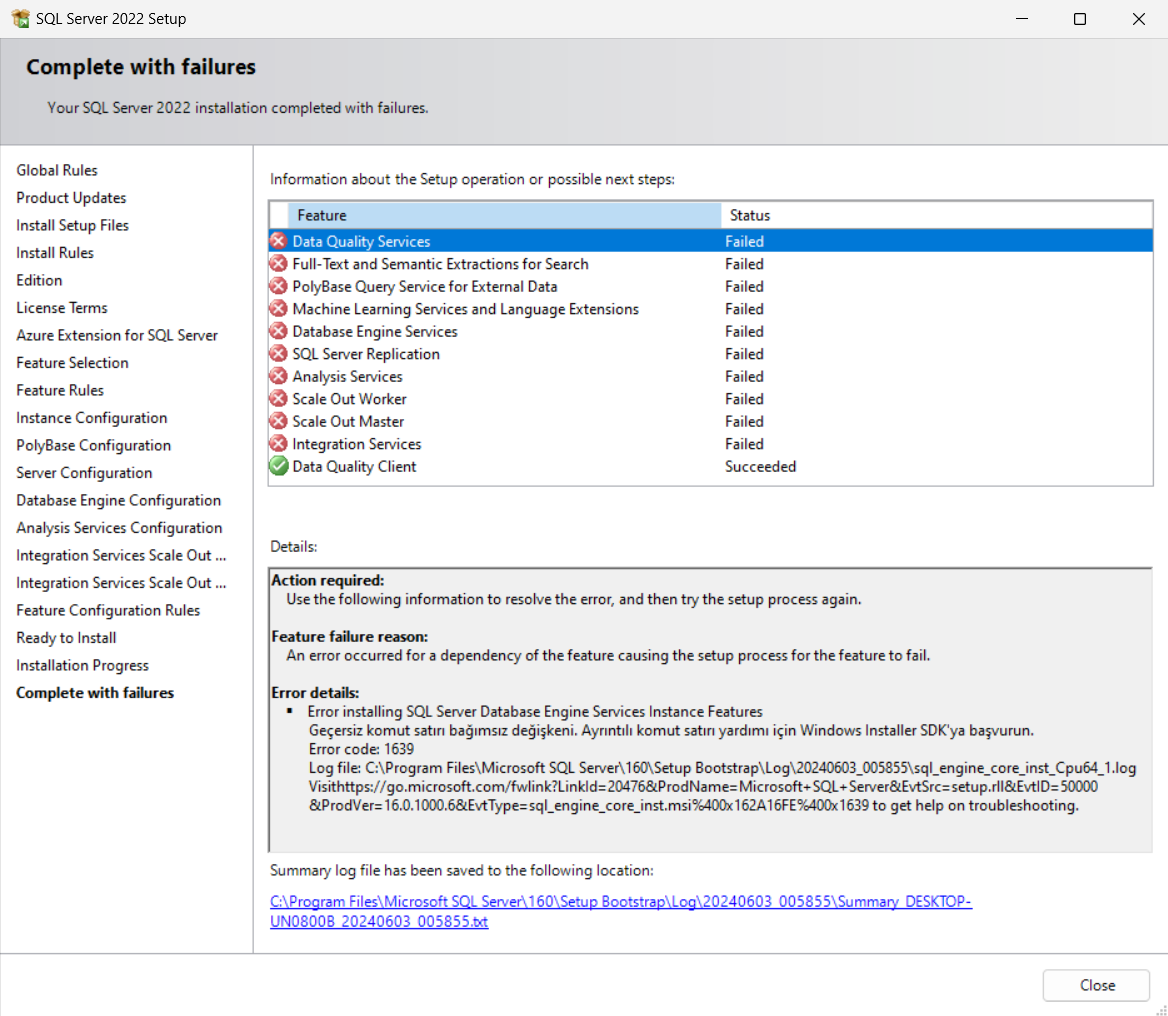
Task: Click Server Configuration step
Action: 84,473
